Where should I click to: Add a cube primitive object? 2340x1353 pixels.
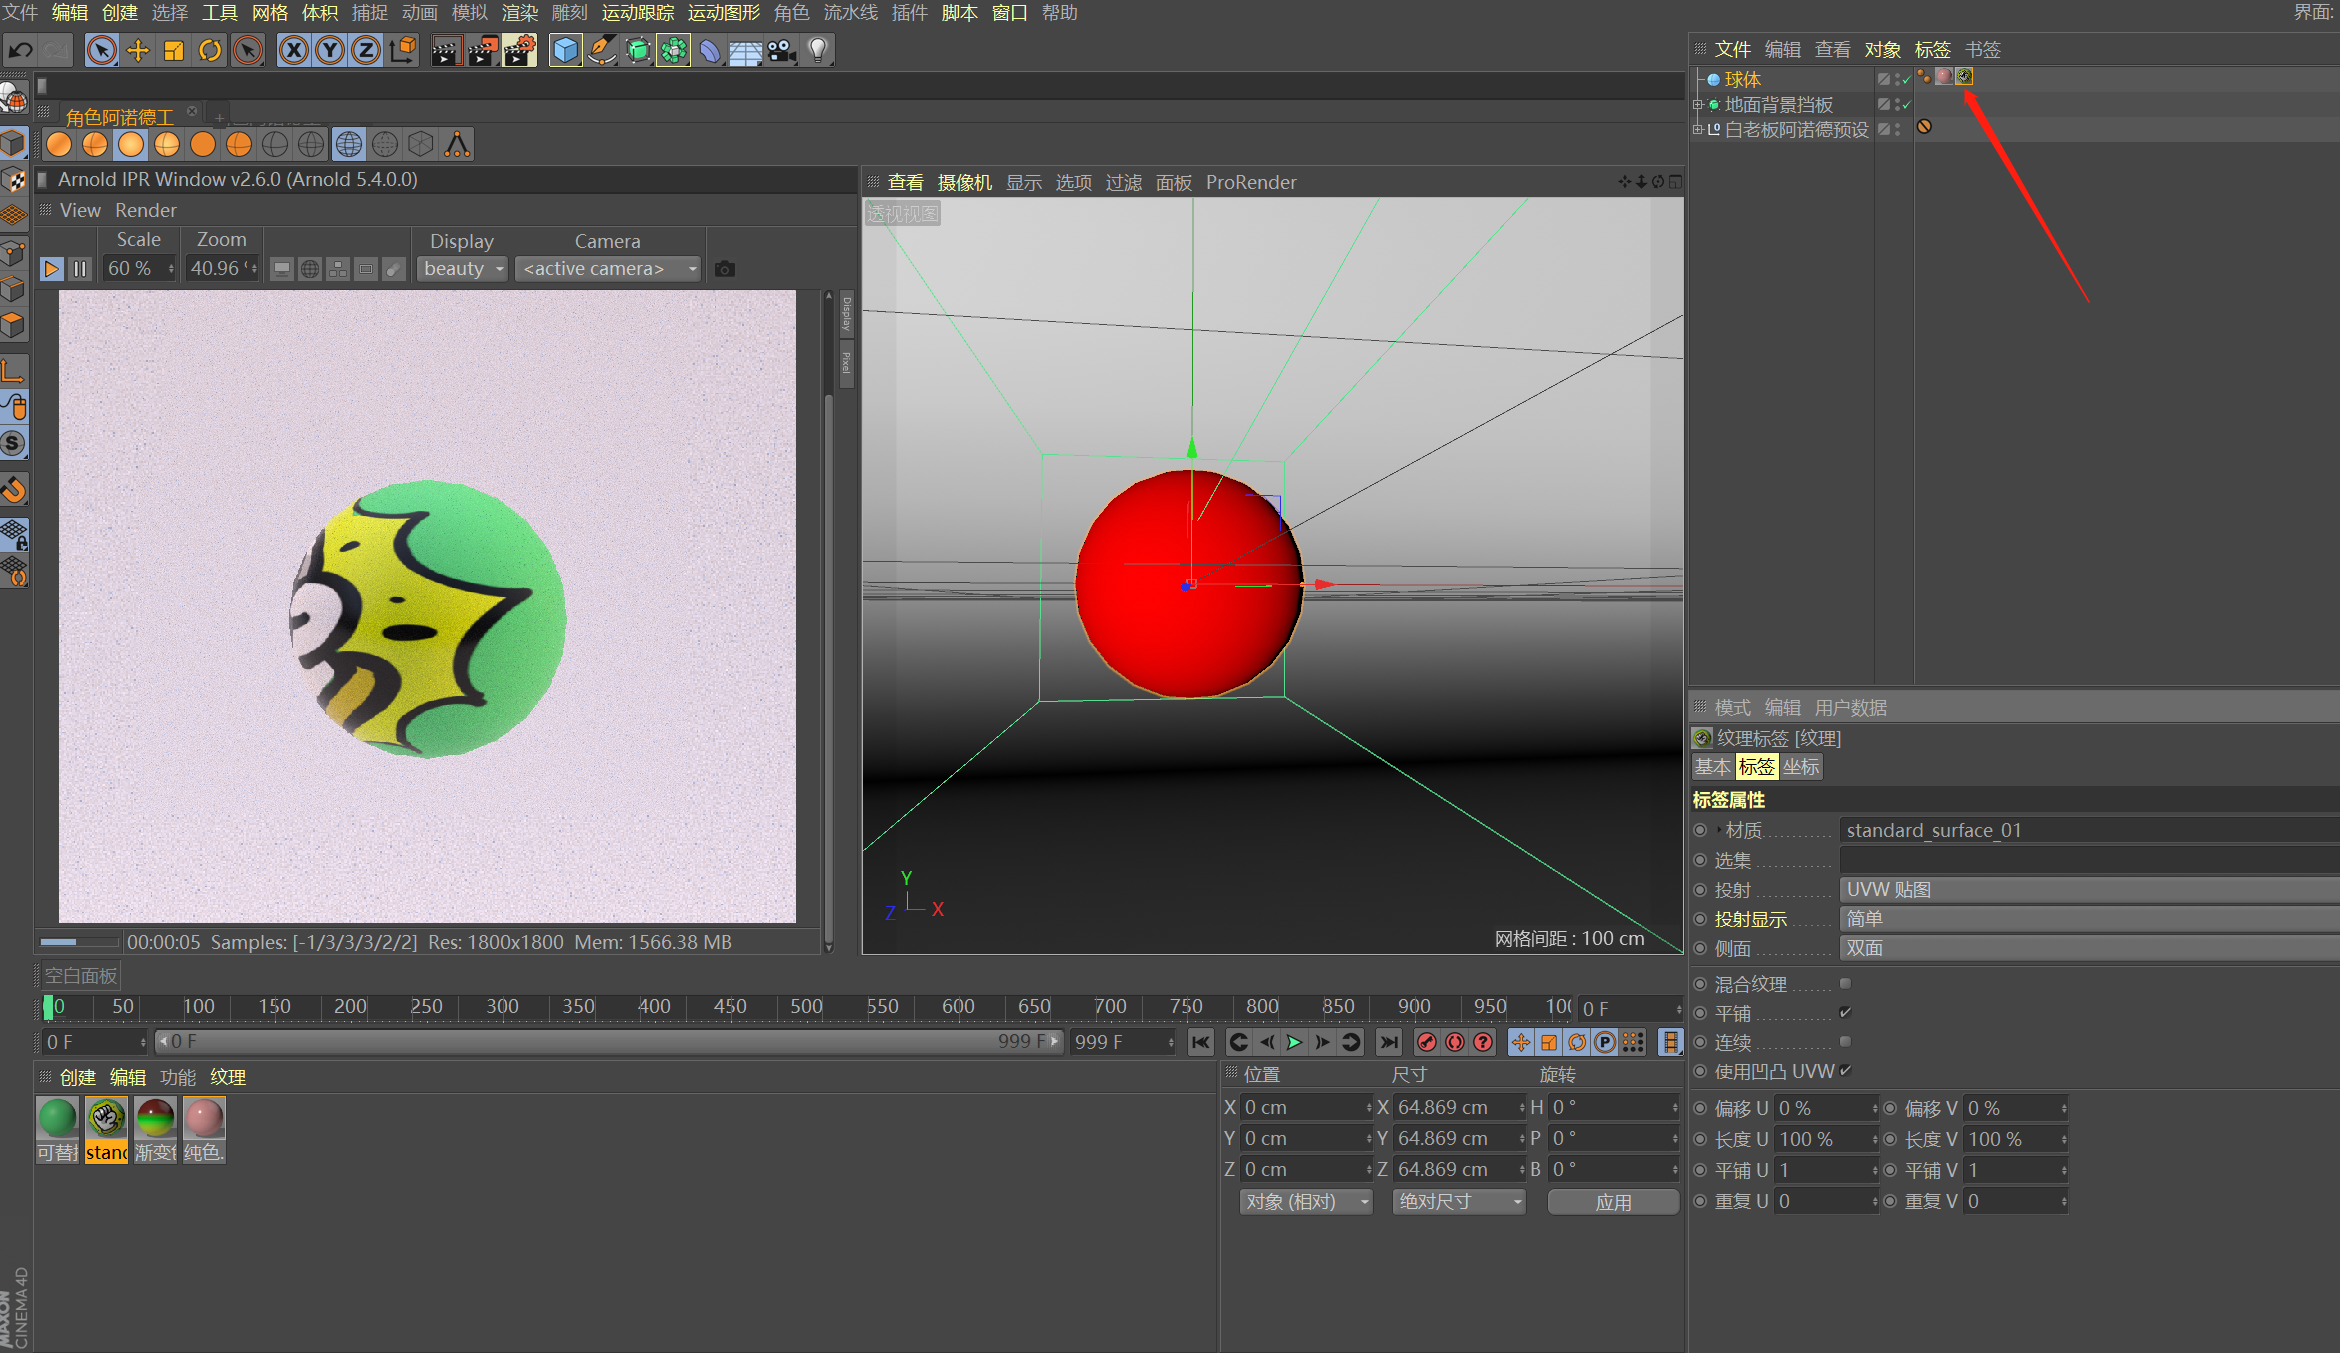tap(565, 50)
